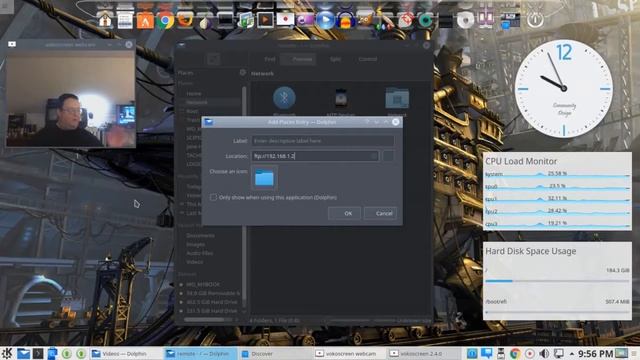Image resolution: width=640 pixels, height=360 pixels.
Task: Click the CPU Load Monitor widget title
Action: (x=521, y=161)
